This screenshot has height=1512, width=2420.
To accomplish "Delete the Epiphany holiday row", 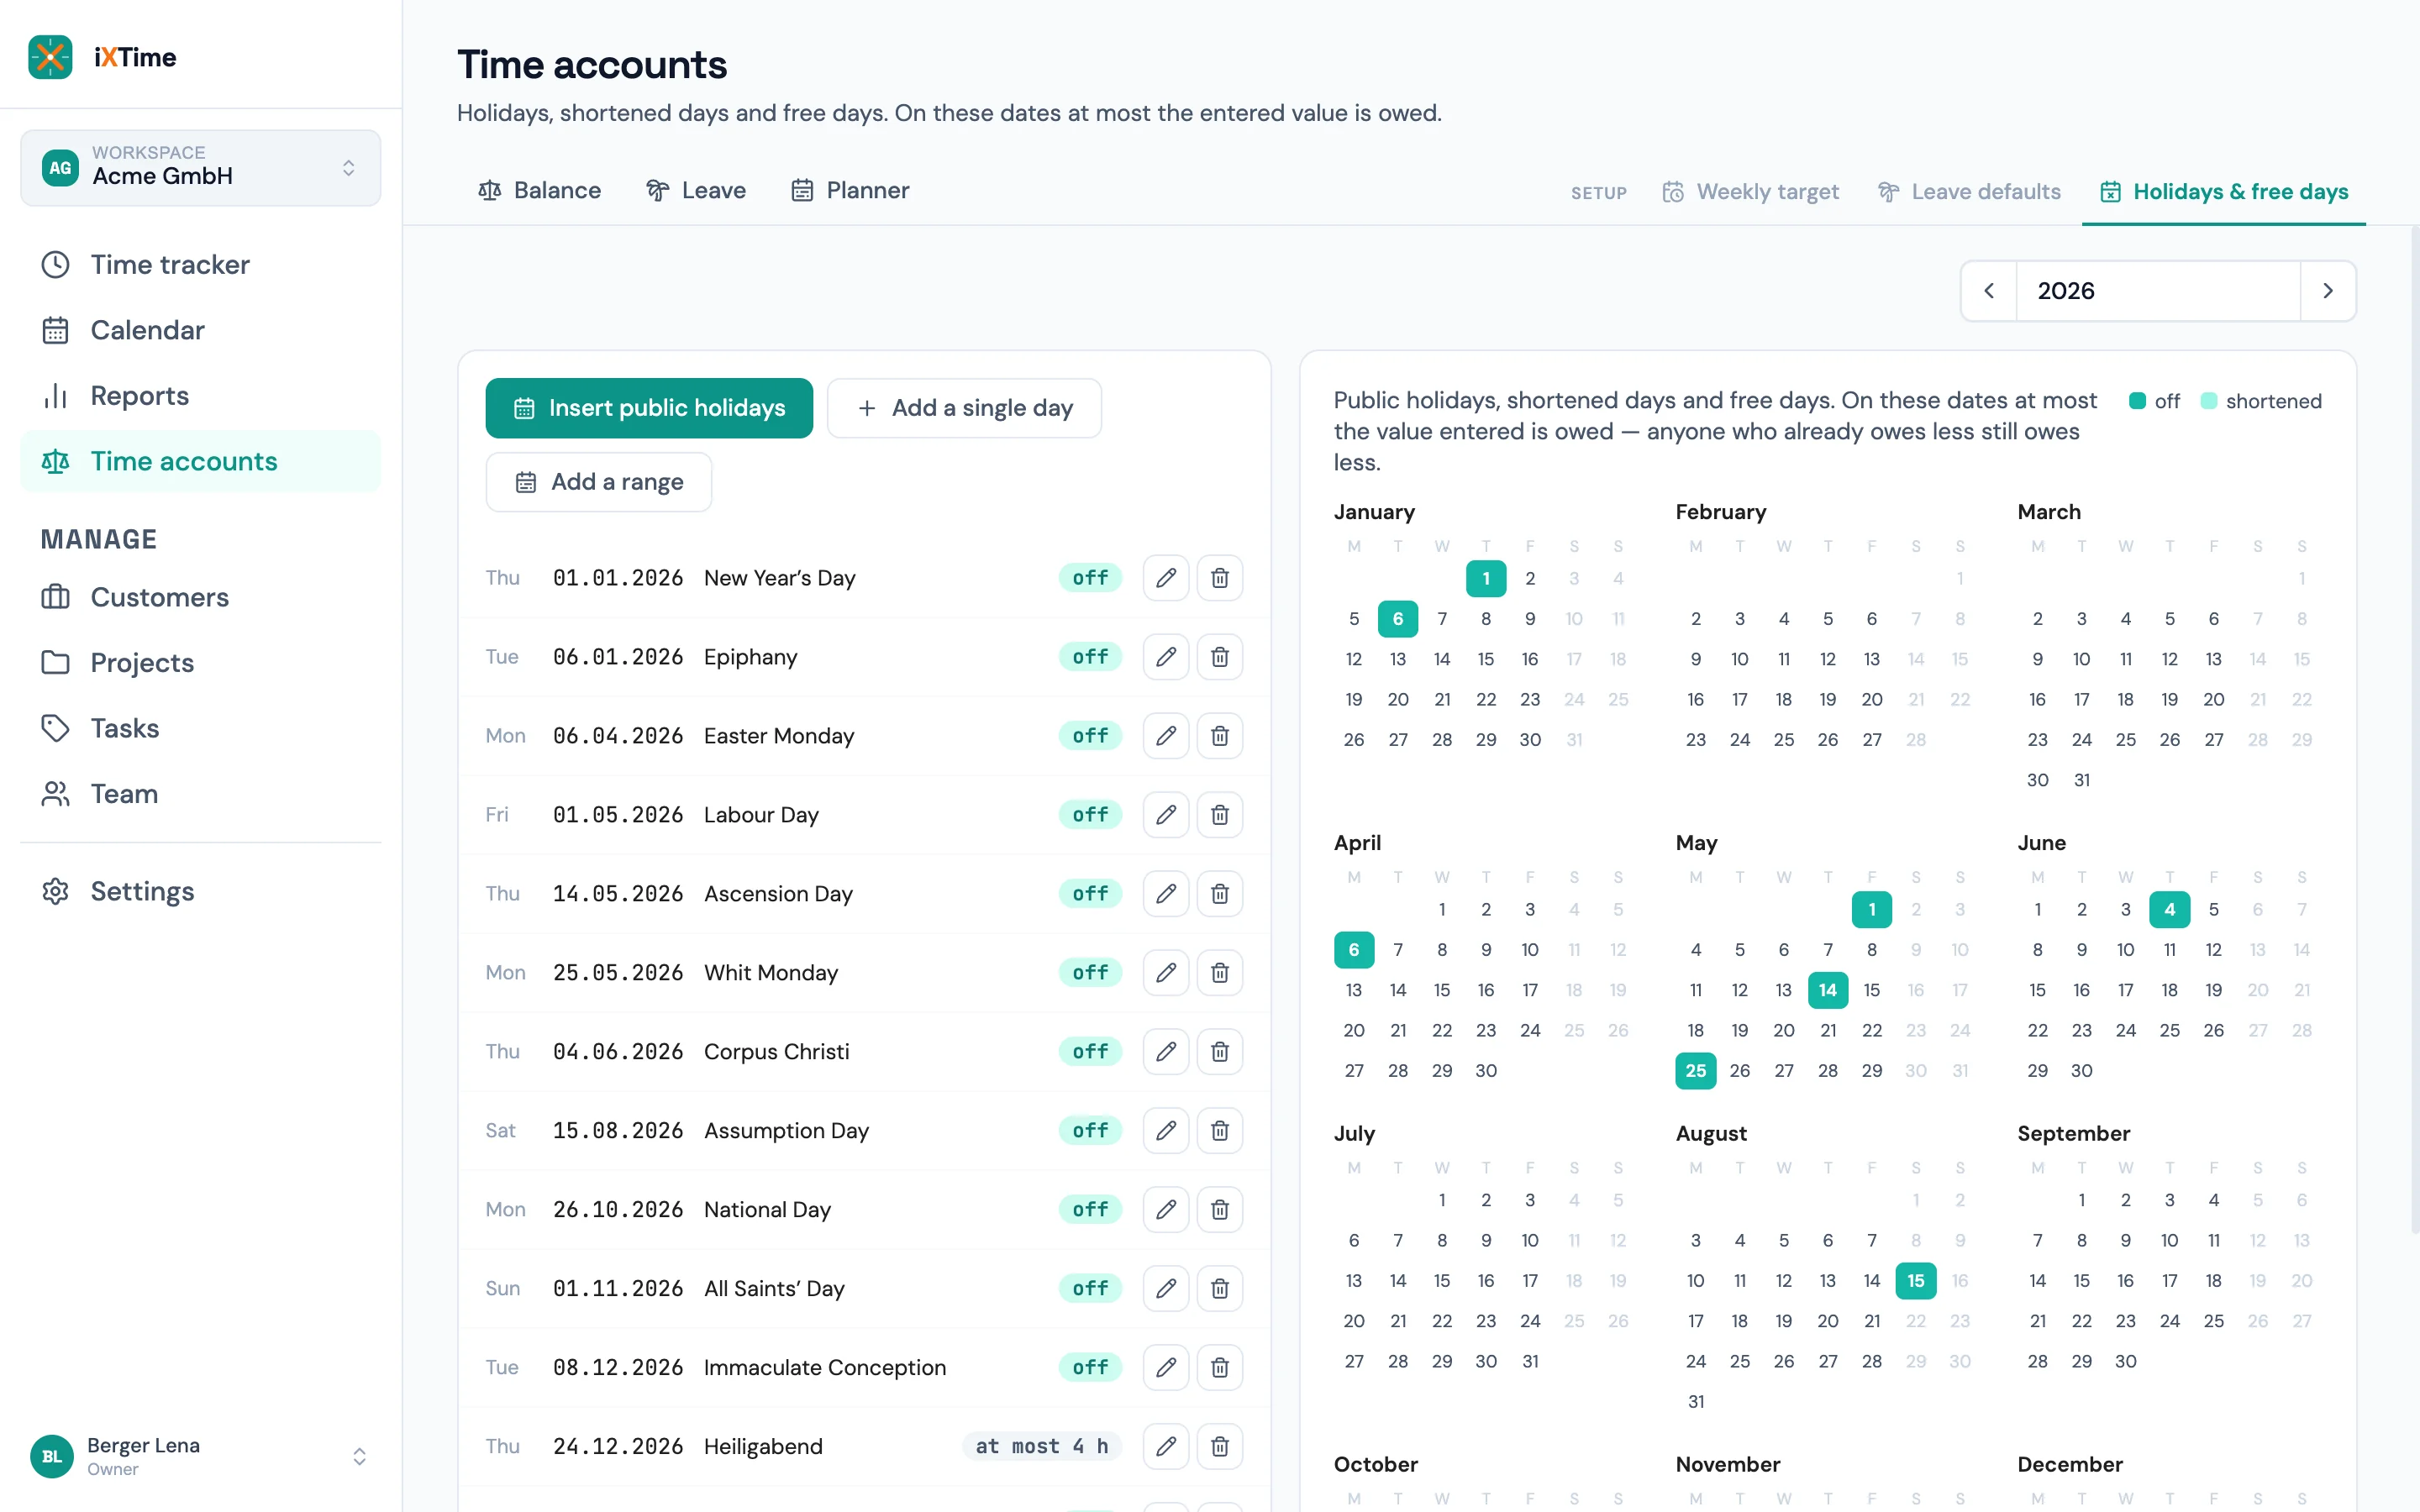I will tap(1219, 657).
